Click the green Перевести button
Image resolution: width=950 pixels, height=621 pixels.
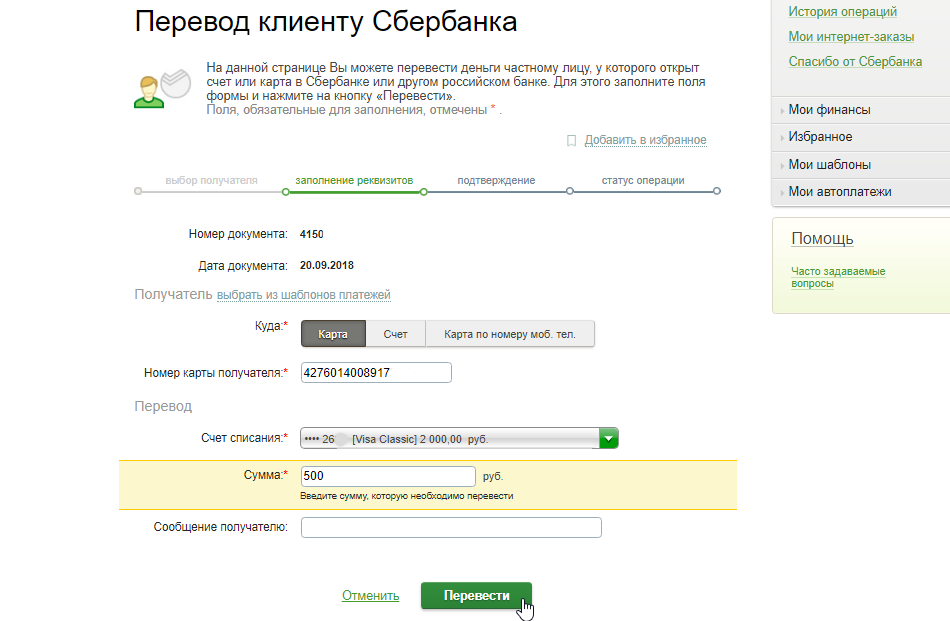[476, 596]
